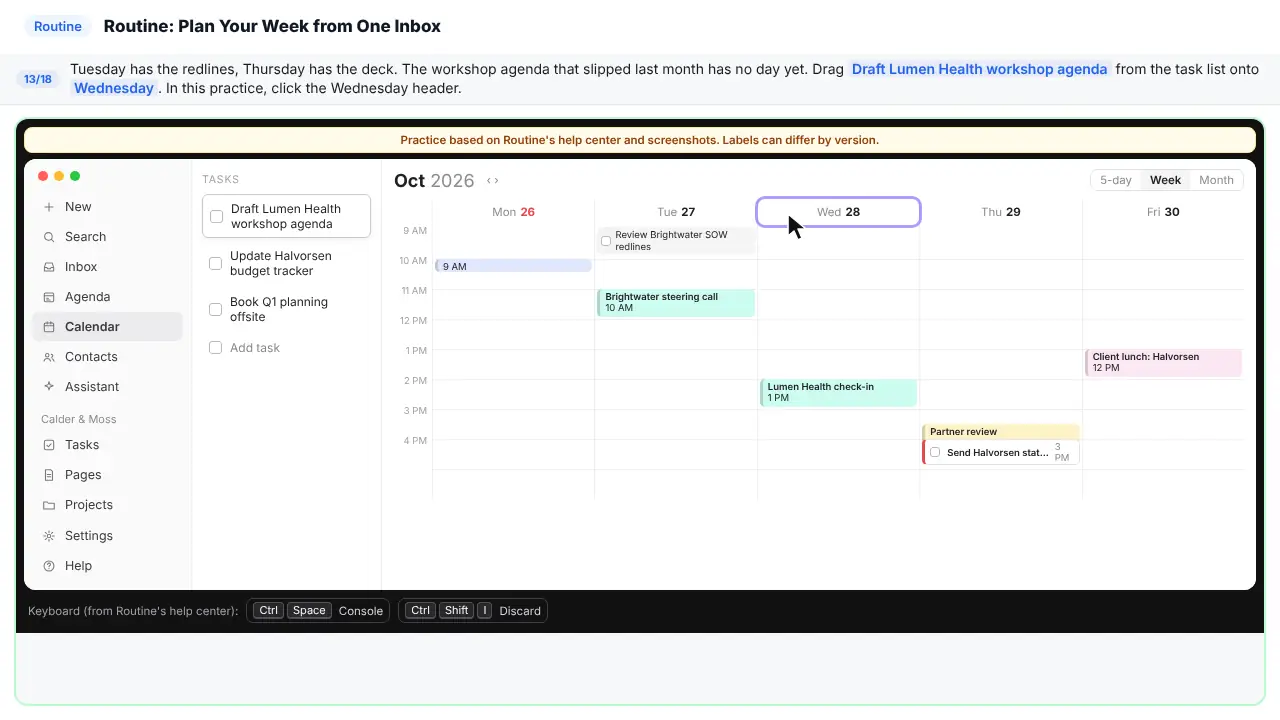Open the Lumen Health check-in event

click(838, 393)
